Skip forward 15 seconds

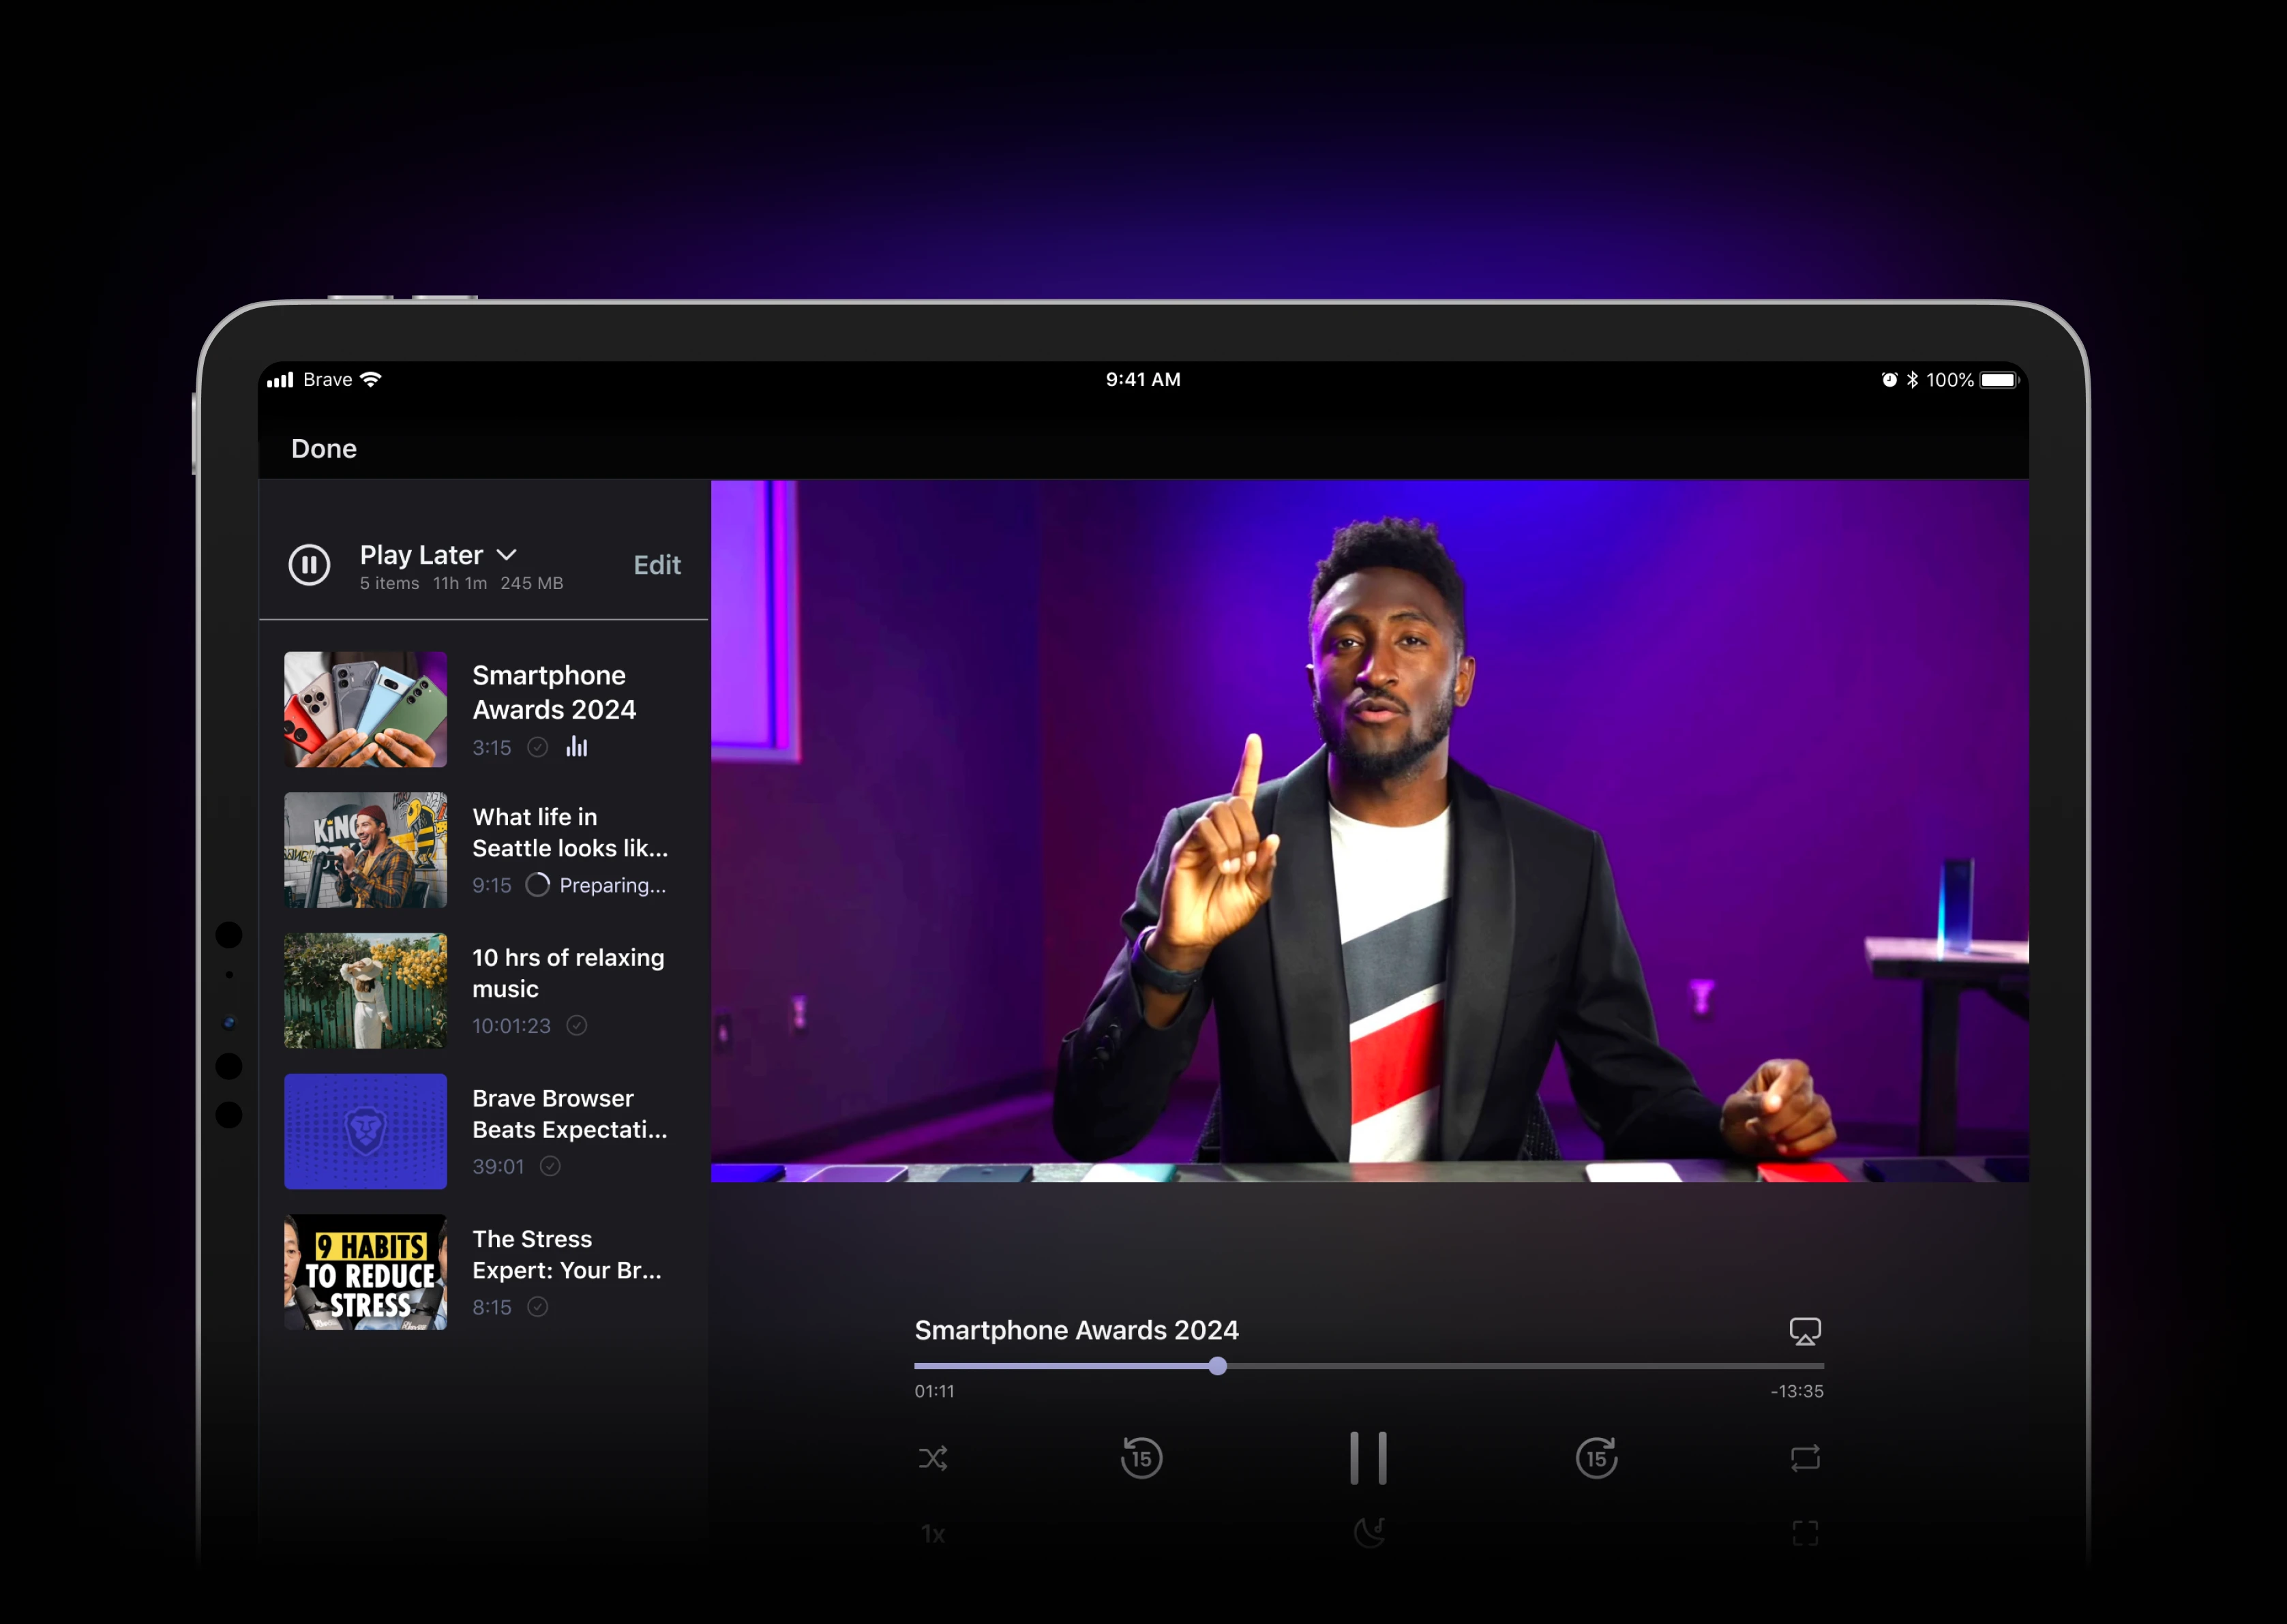pos(1597,1457)
